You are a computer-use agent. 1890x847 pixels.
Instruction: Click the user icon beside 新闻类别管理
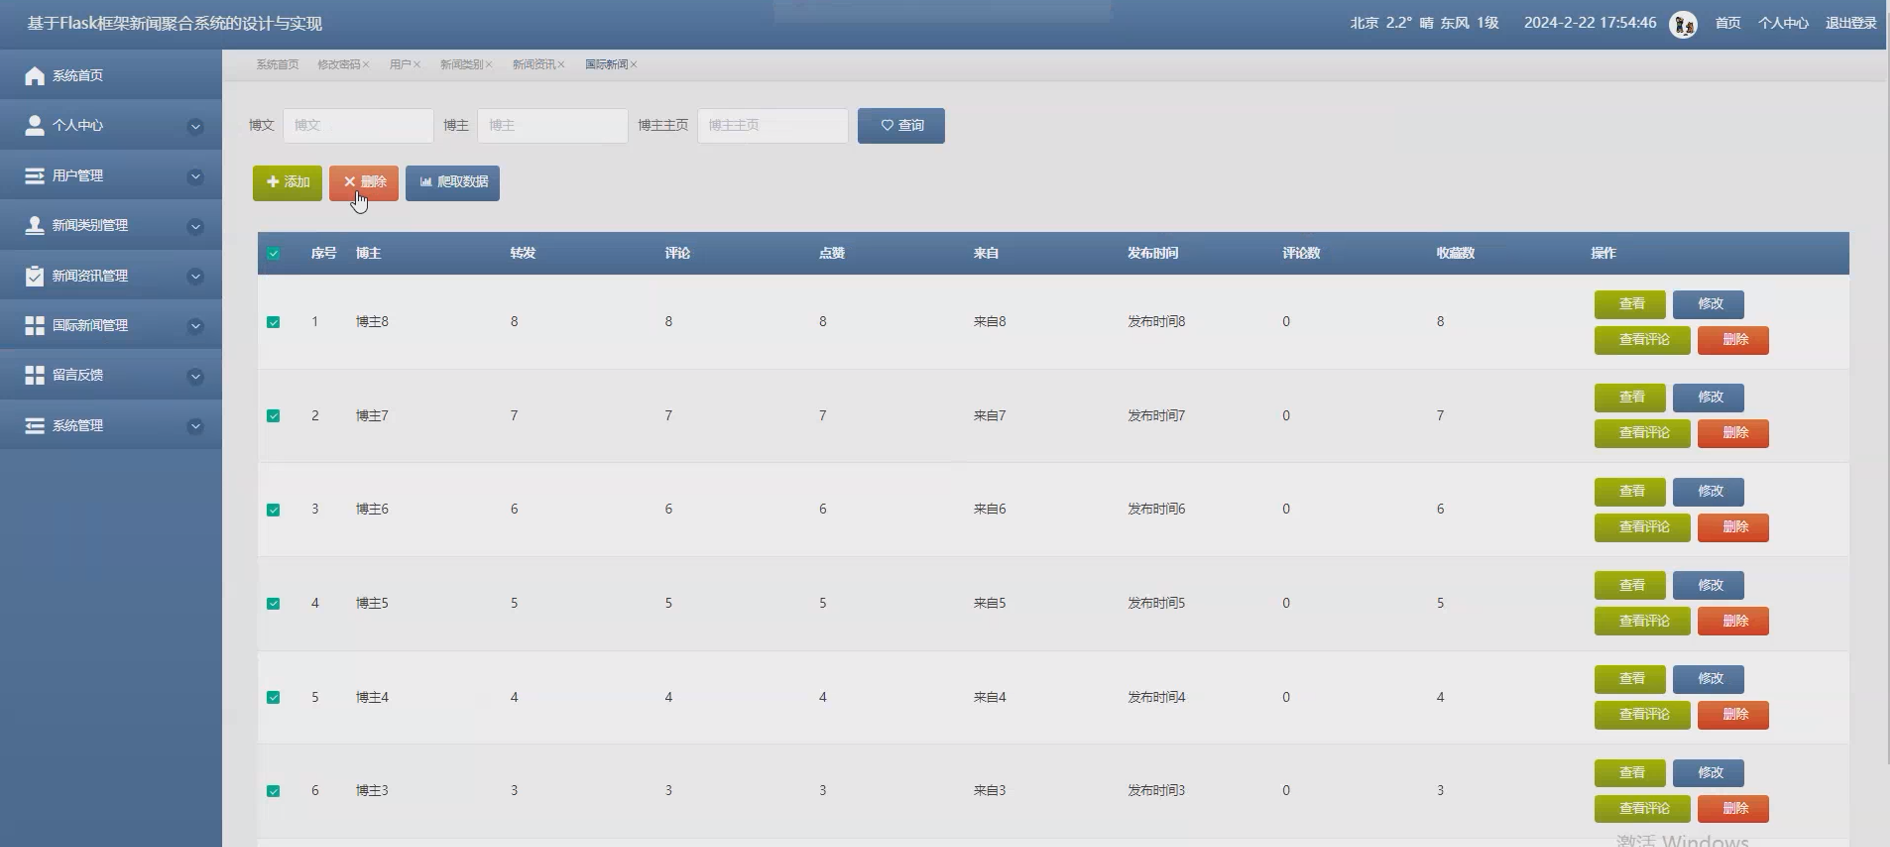pos(35,225)
